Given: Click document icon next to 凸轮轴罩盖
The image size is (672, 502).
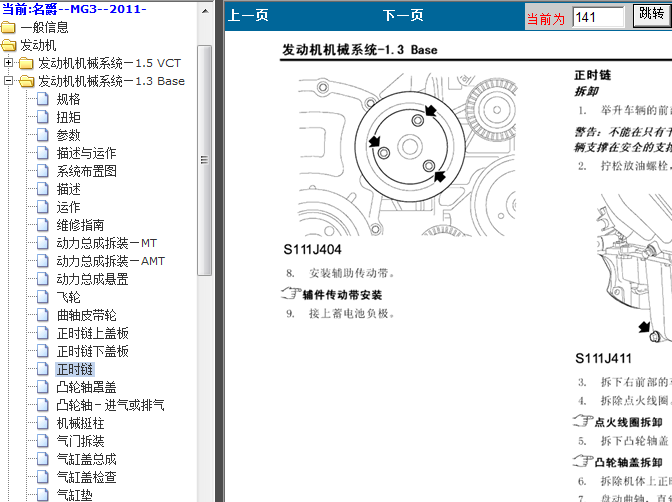Looking at the screenshot, I should pos(42,387).
